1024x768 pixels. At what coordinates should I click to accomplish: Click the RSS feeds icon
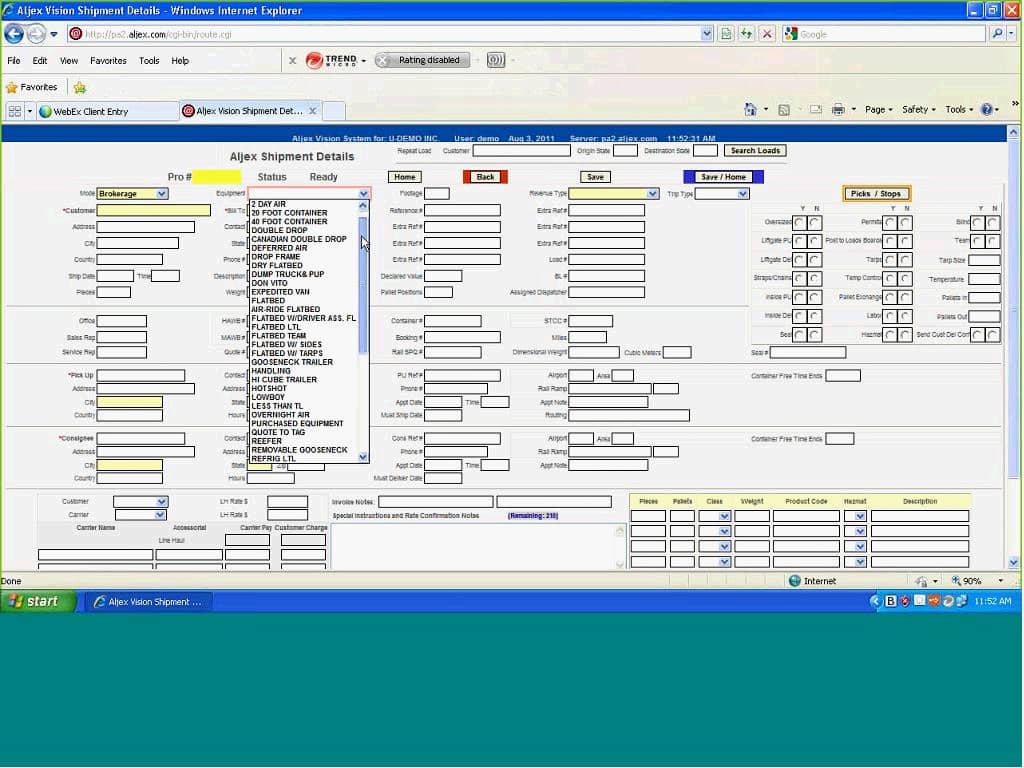784,110
